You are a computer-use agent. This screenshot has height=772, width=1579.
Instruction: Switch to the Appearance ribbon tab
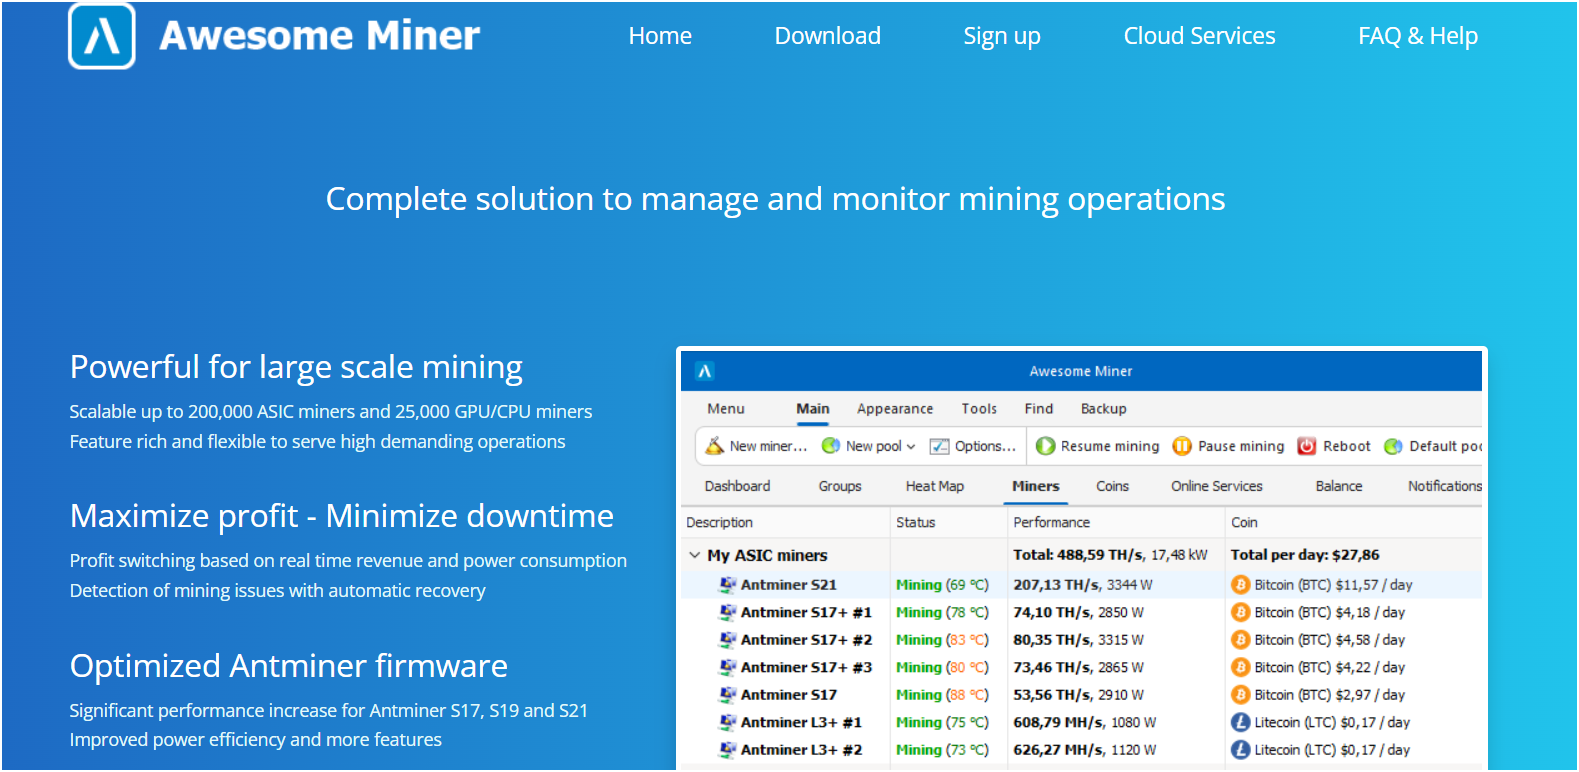895,409
